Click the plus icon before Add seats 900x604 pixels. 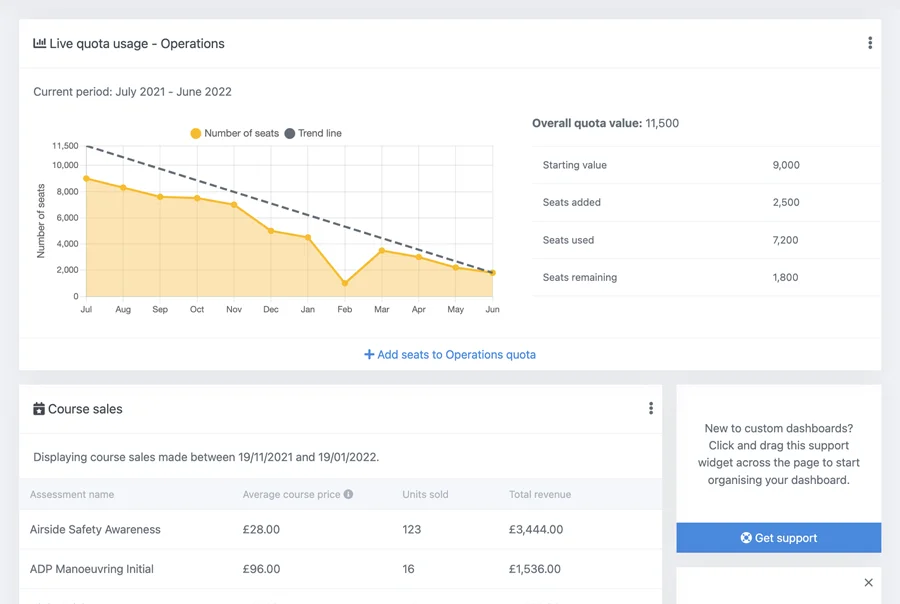tap(369, 354)
